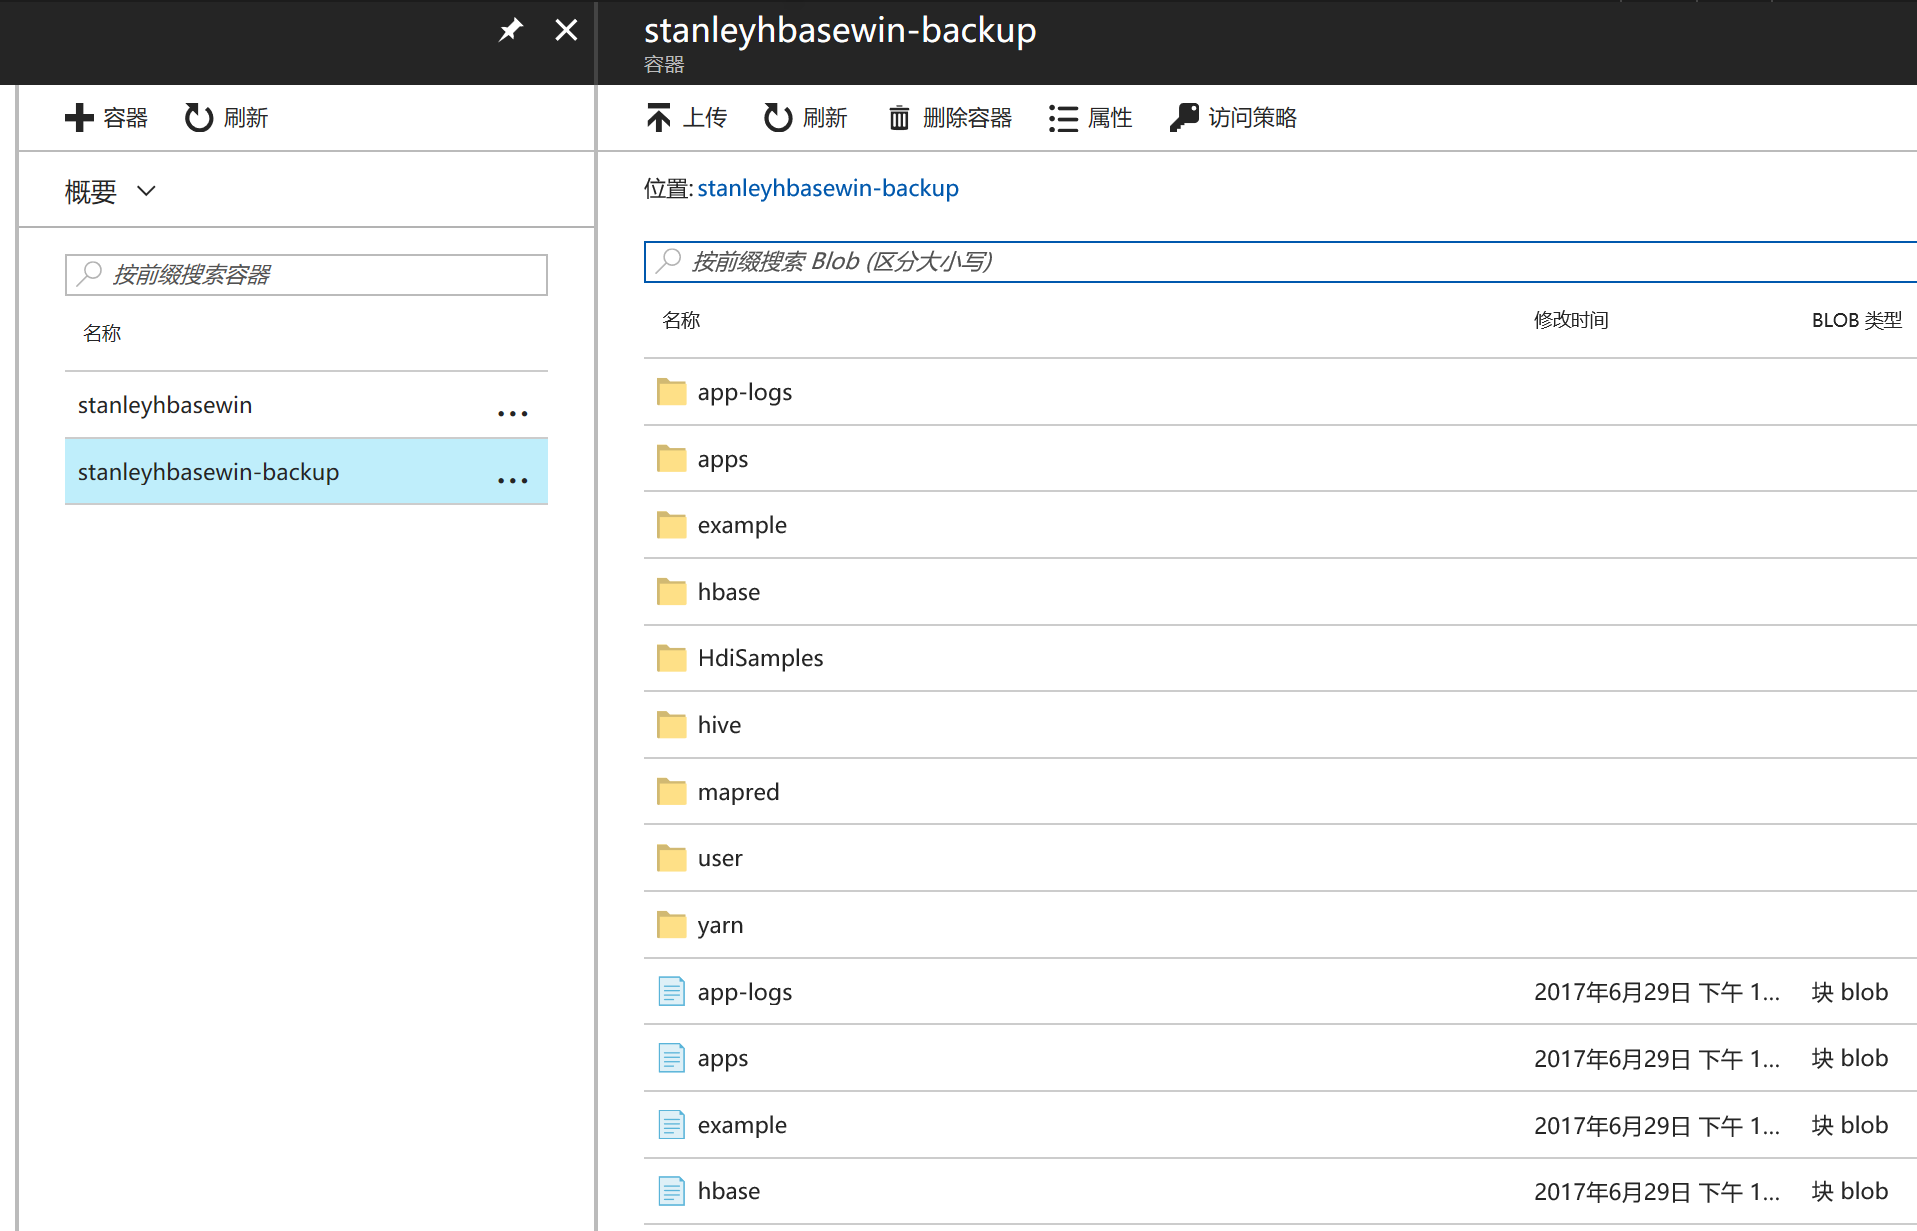Select the stanleyhbasewin container
This screenshot has height=1231, width=1917.
165,404
